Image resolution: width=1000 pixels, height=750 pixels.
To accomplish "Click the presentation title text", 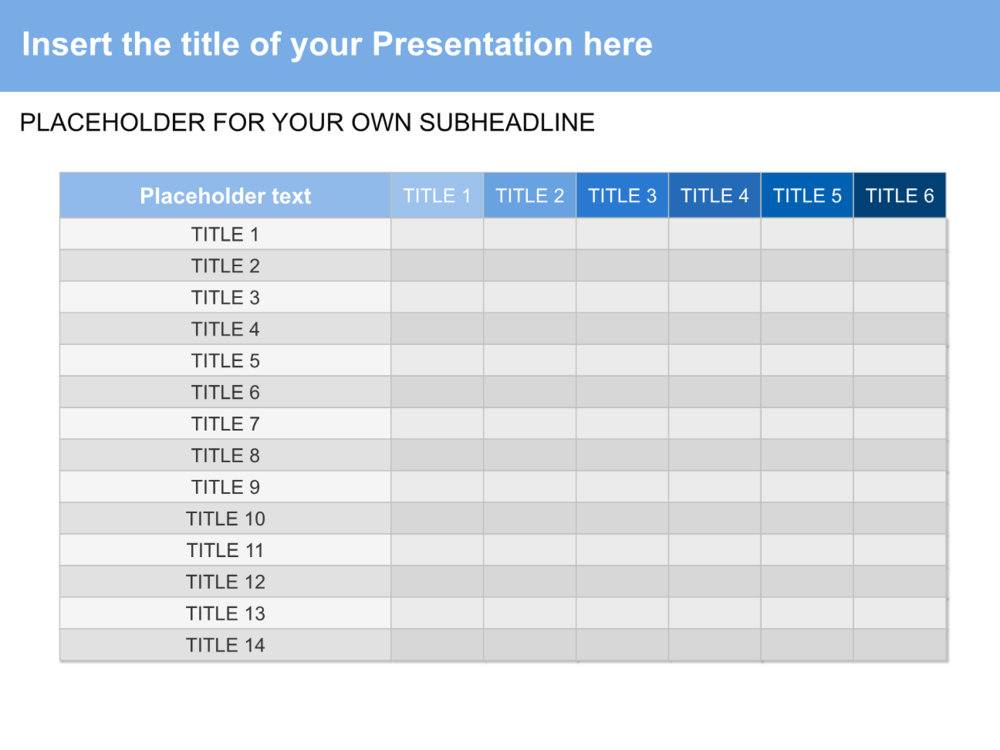I will [337, 45].
